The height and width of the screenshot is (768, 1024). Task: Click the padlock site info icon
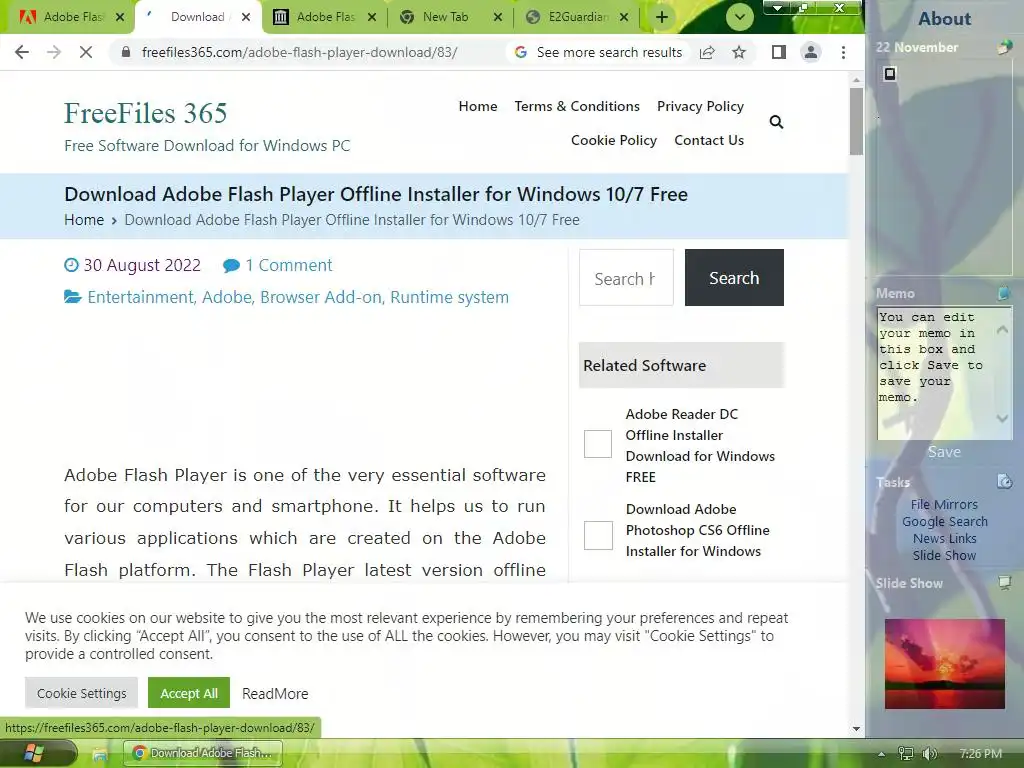[126, 52]
